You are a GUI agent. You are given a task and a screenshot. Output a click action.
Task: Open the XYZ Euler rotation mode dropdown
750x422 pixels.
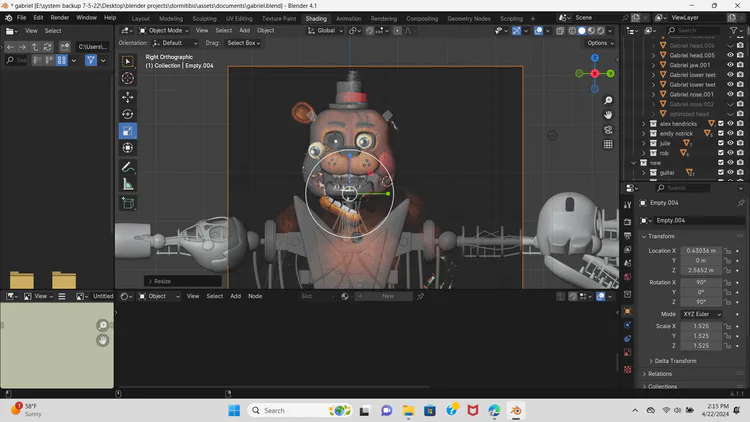tap(701, 314)
